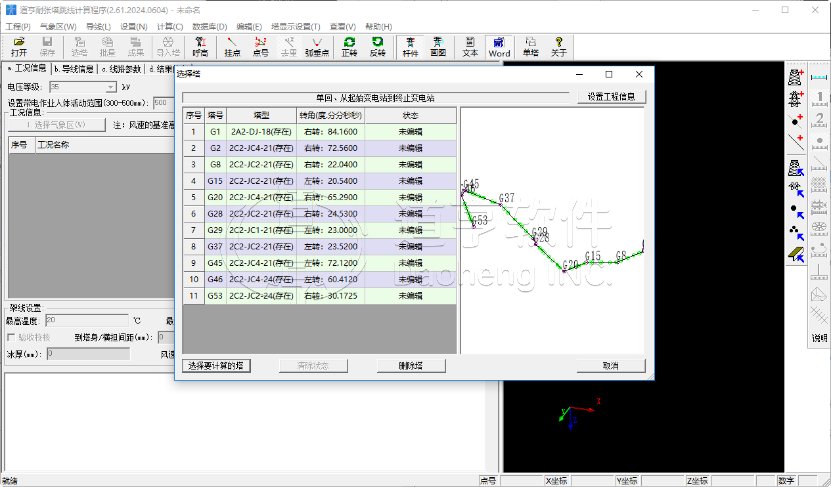Click the select tower body icon with blue arrow
The height and width of the screenshot is (487, 831).
[x=795, y=168]
